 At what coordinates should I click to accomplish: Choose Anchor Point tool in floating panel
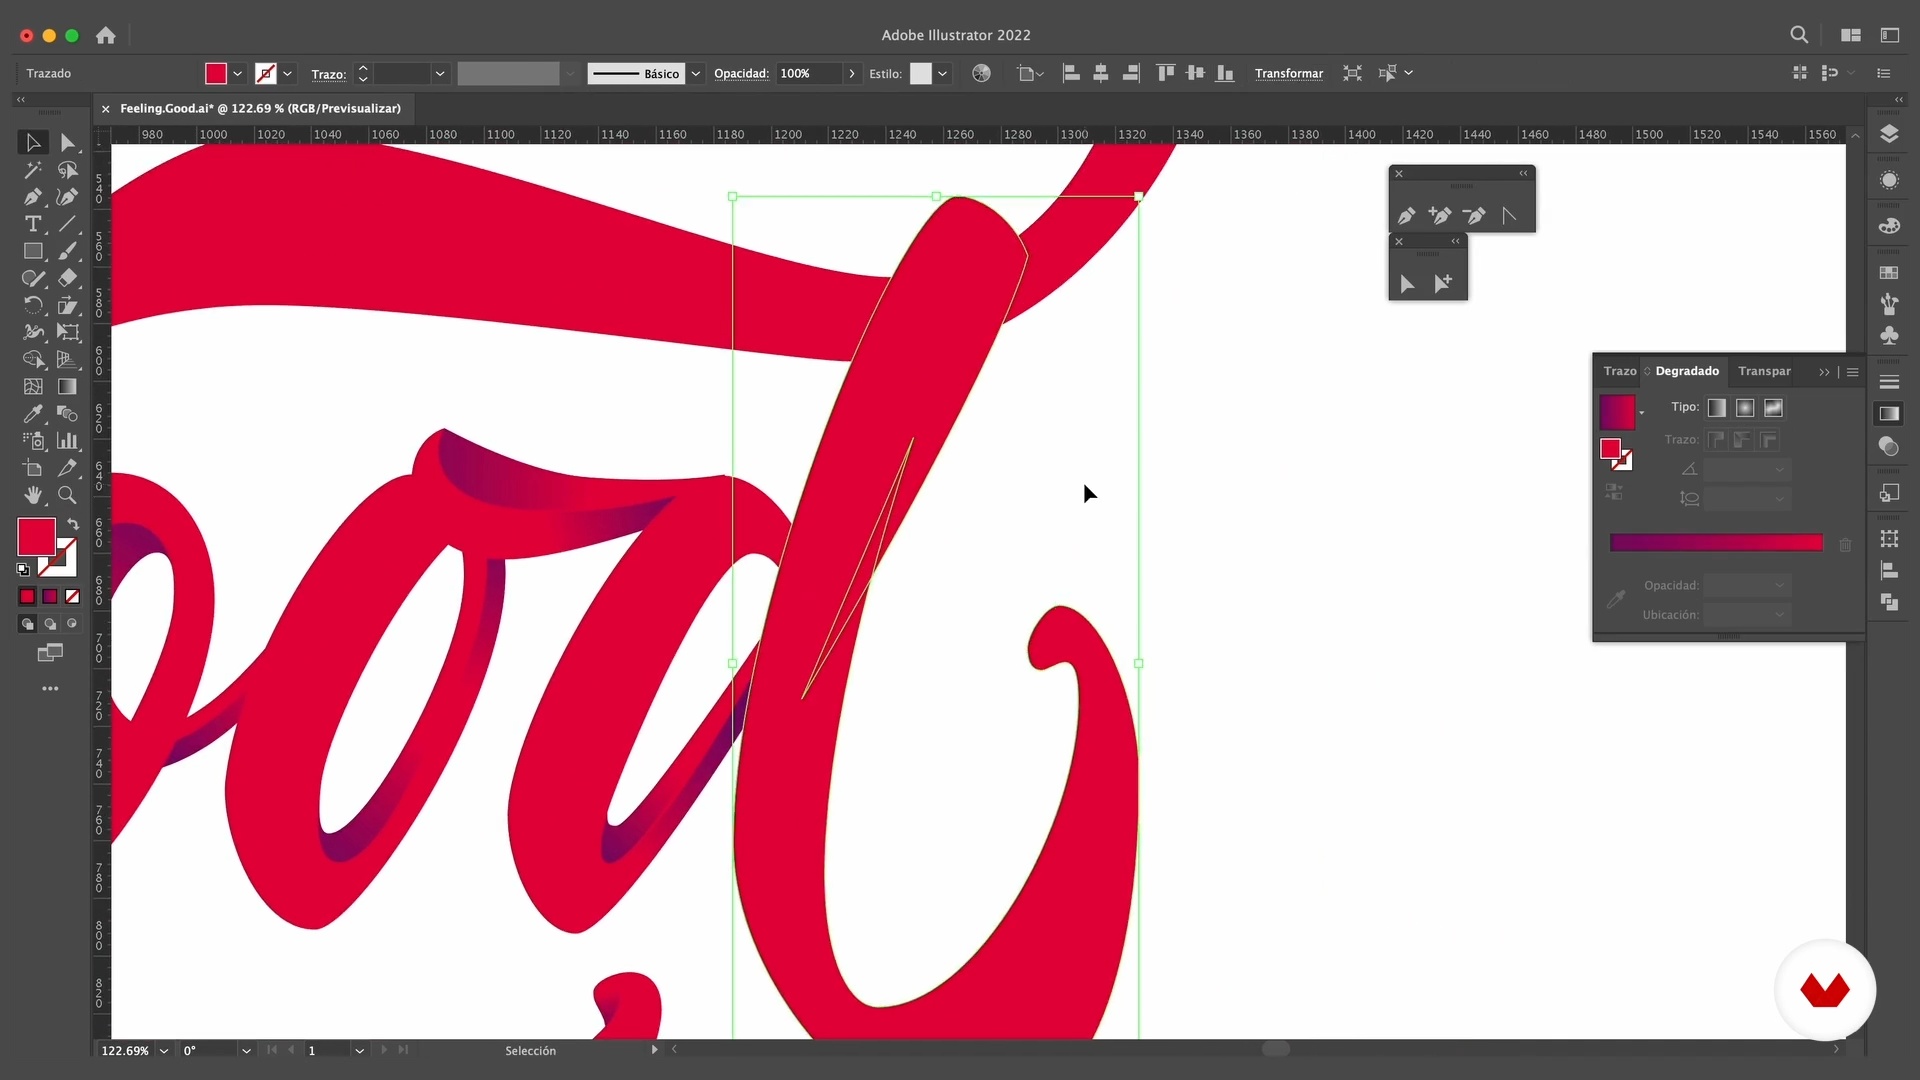click(1509, 215)
